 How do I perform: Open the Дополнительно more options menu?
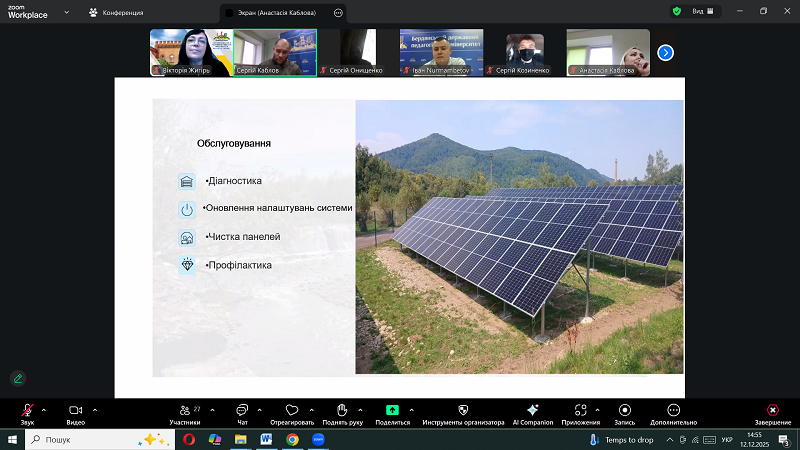[x=673, y=410]
